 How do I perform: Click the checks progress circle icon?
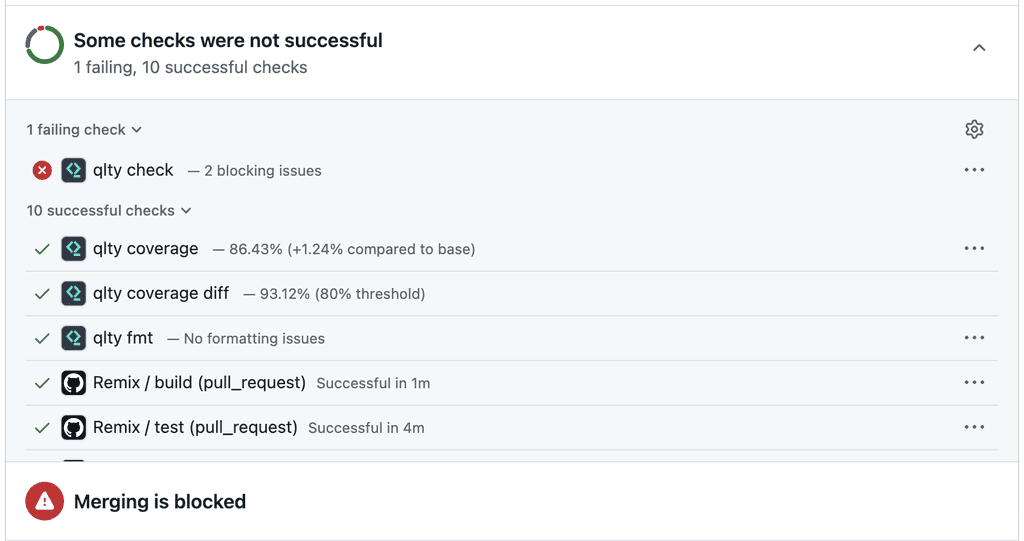pyautogui.click(x=44, y=45)
